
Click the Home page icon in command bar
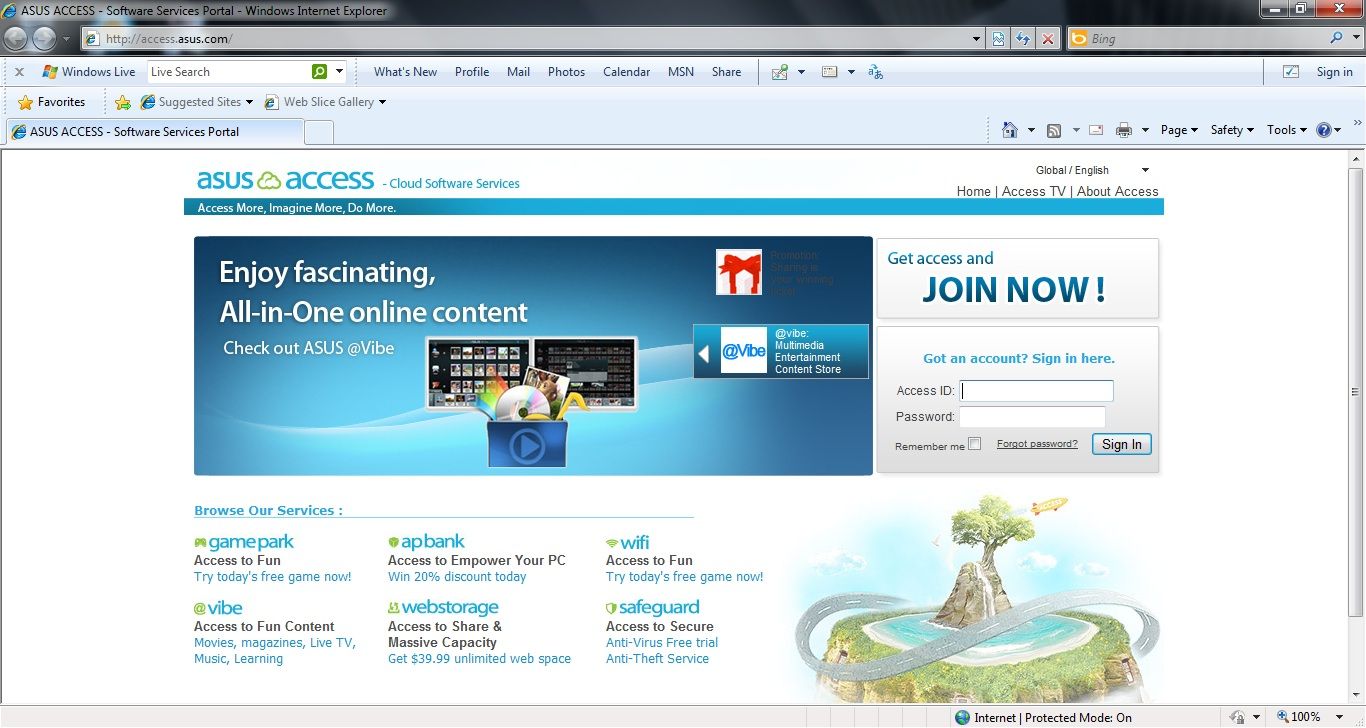pos(1010,130)
